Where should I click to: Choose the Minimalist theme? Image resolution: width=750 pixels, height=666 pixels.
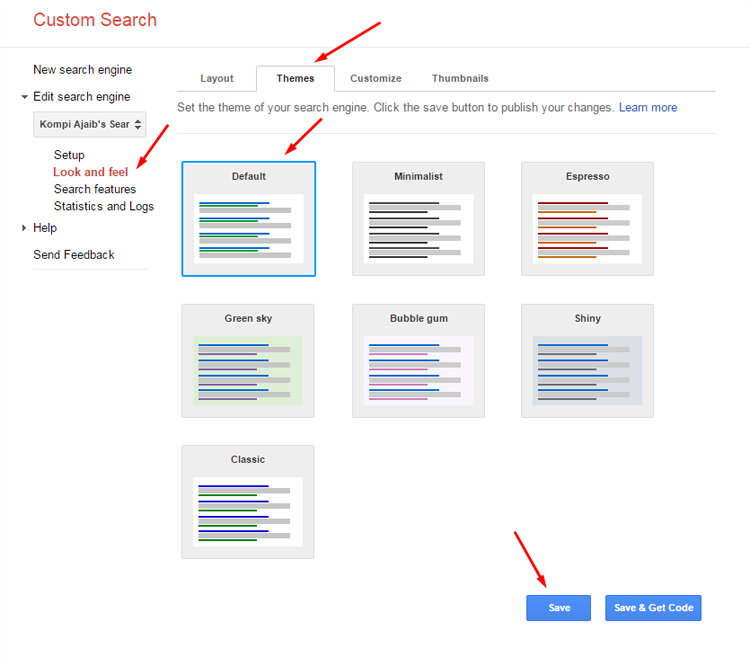419,219
